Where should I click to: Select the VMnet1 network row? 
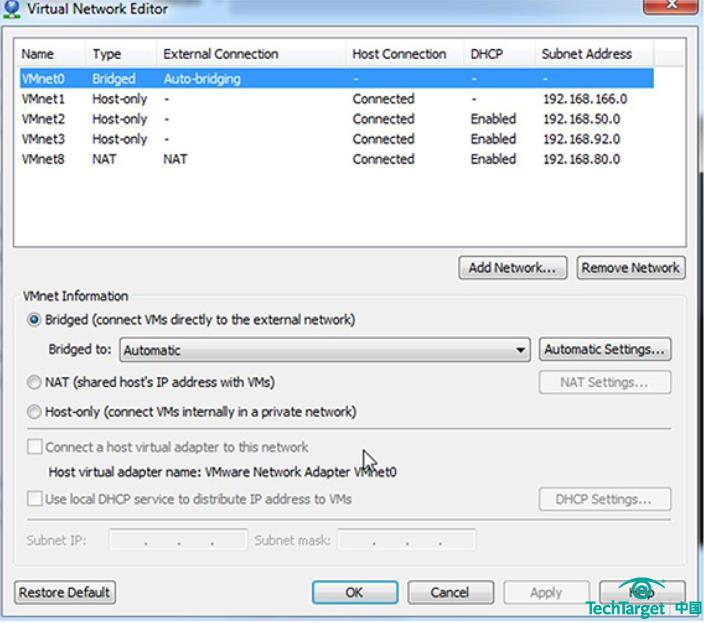337,99
